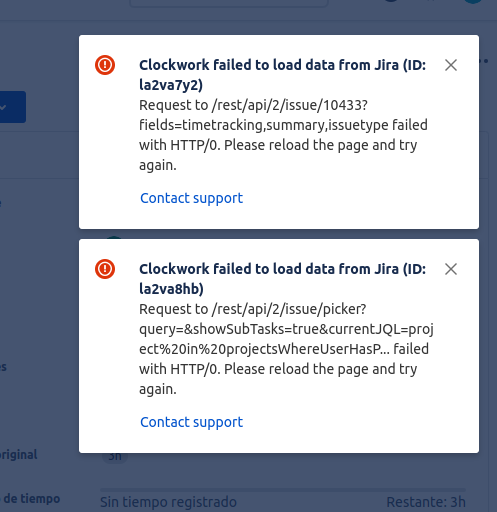Select the 'Sin tiempo registrado' text
The image size is (497, 512).
tap(168, 502)
